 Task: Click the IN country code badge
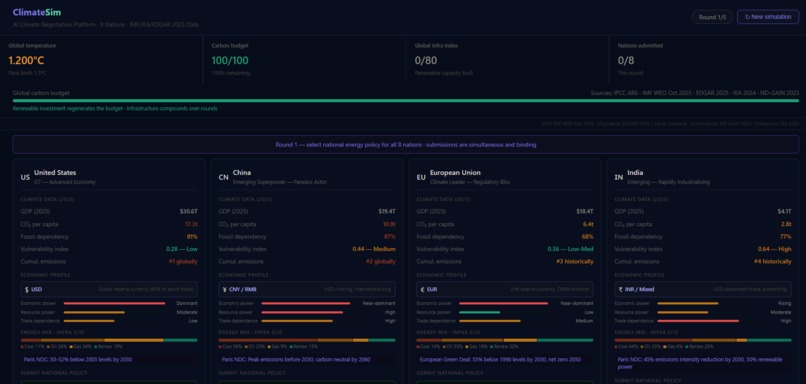click(619, 177)
